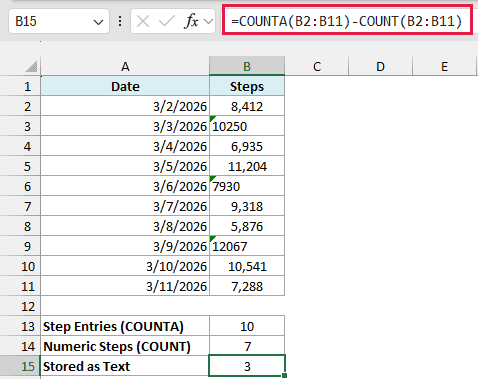Expand the dropdown next to fx icon
Screen dimensions: 478x379
pyautogui.click(x=208, y=22)
